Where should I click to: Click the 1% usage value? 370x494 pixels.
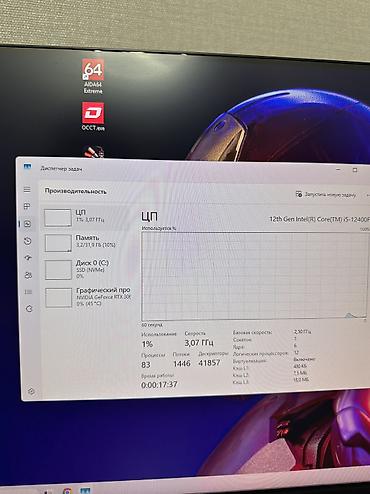click(x=147, y=344)
